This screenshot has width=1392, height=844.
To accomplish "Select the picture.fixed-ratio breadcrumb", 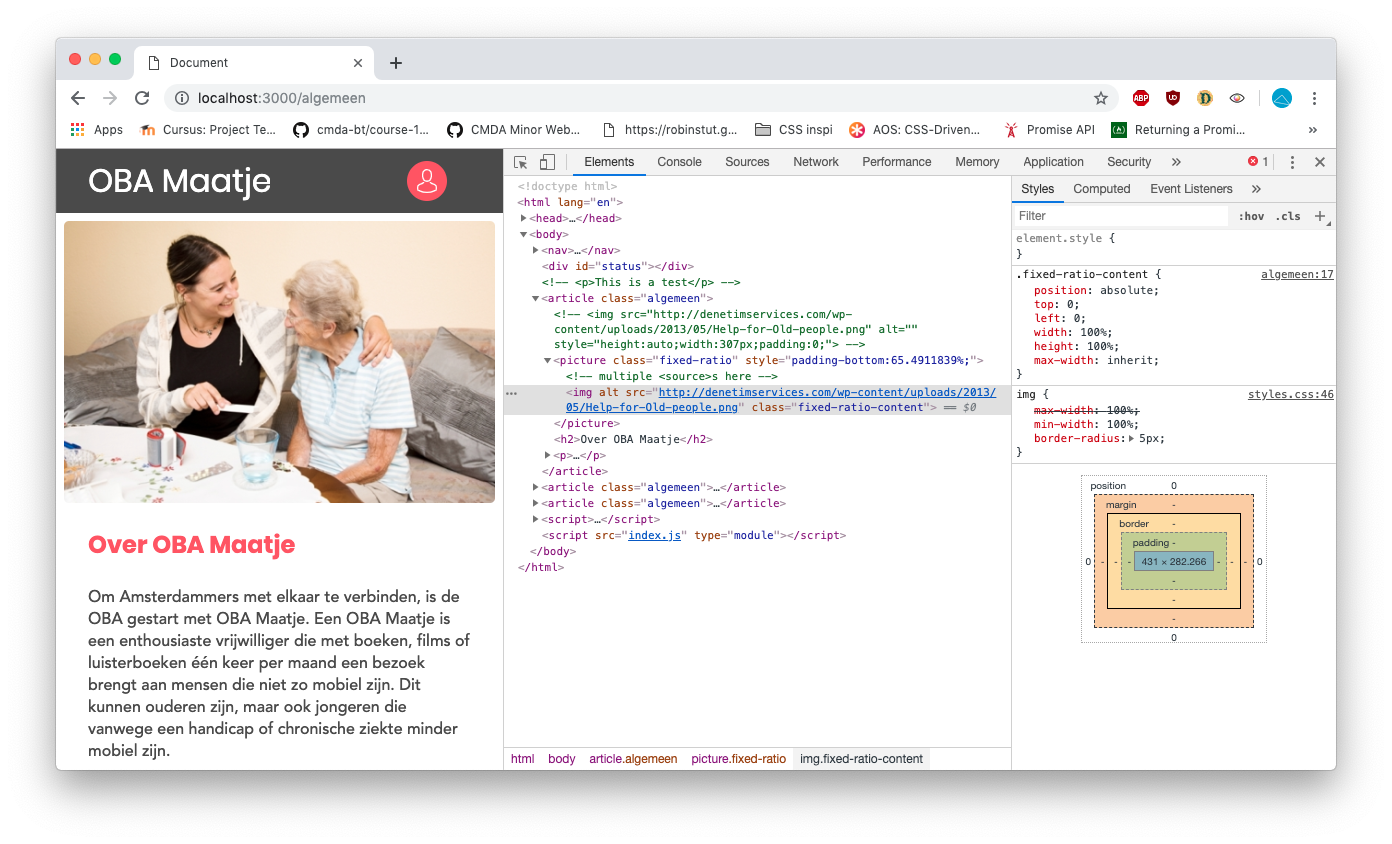I will [x=738, y=759].
